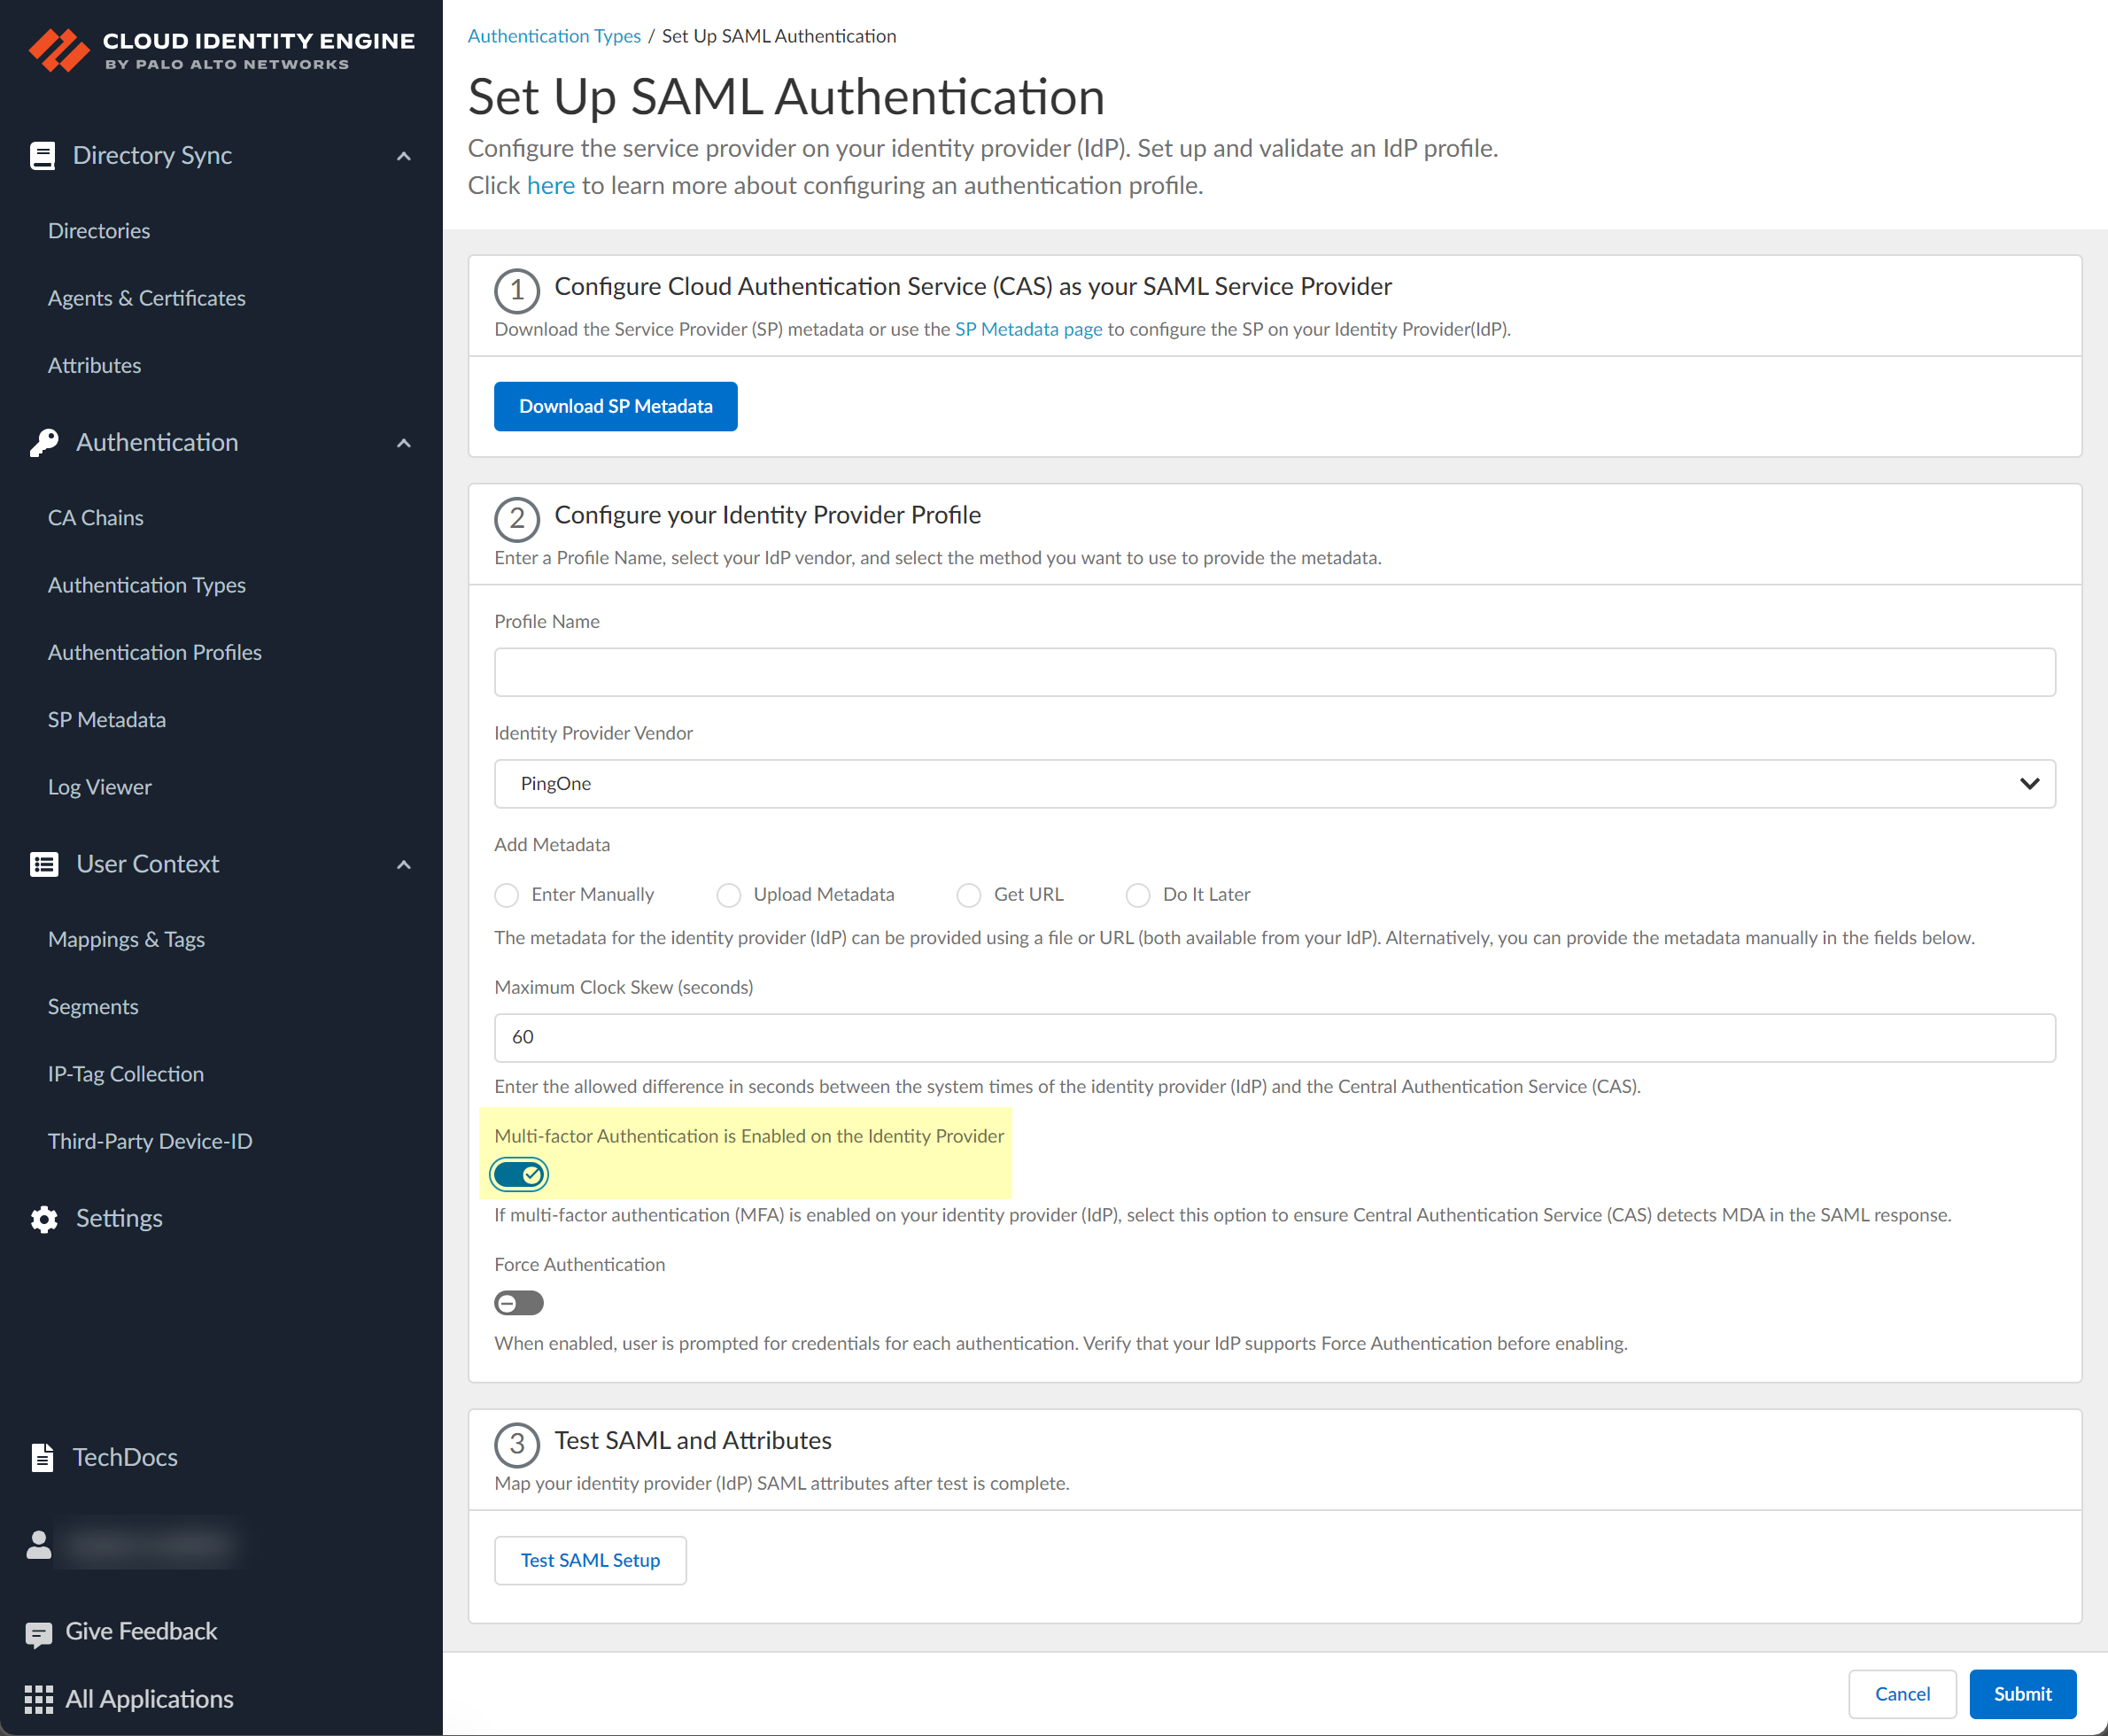Image resolution: width=2108 pixels, height=1736 pixels.
Task: Click the Download SP Metadata button
Action: click(x=615, y=406)
